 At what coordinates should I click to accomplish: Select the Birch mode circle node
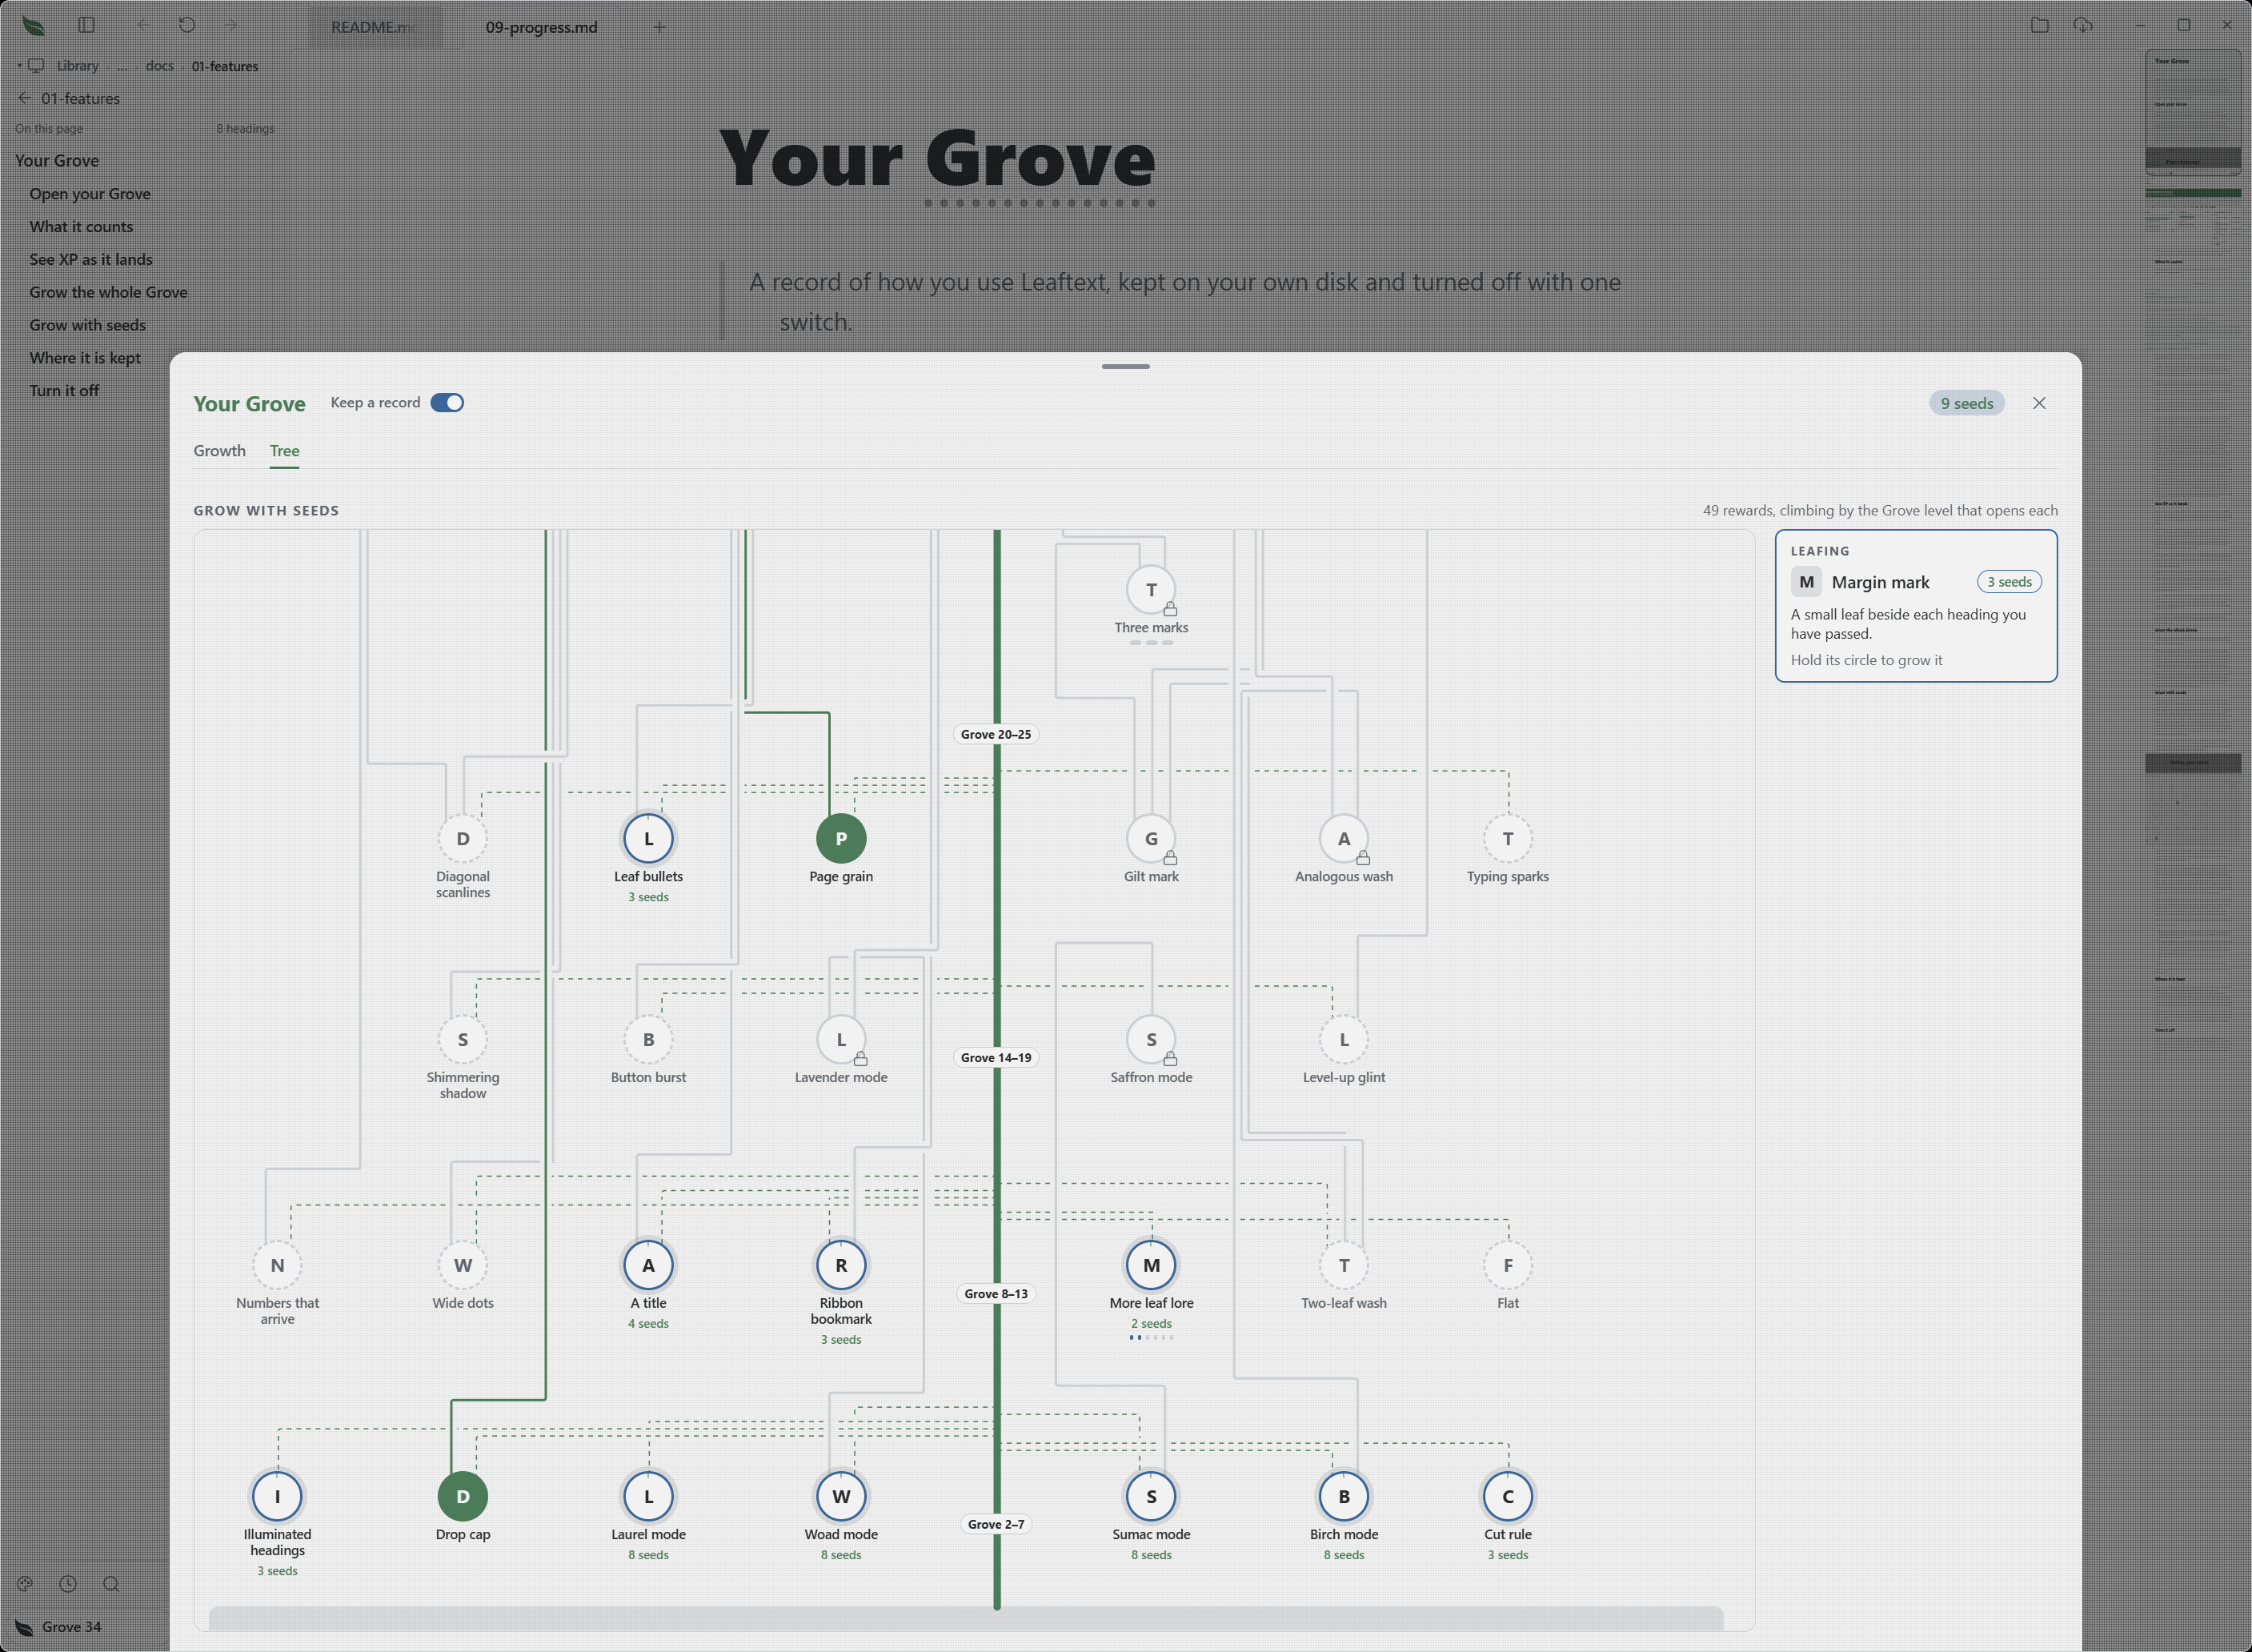1344,1496
